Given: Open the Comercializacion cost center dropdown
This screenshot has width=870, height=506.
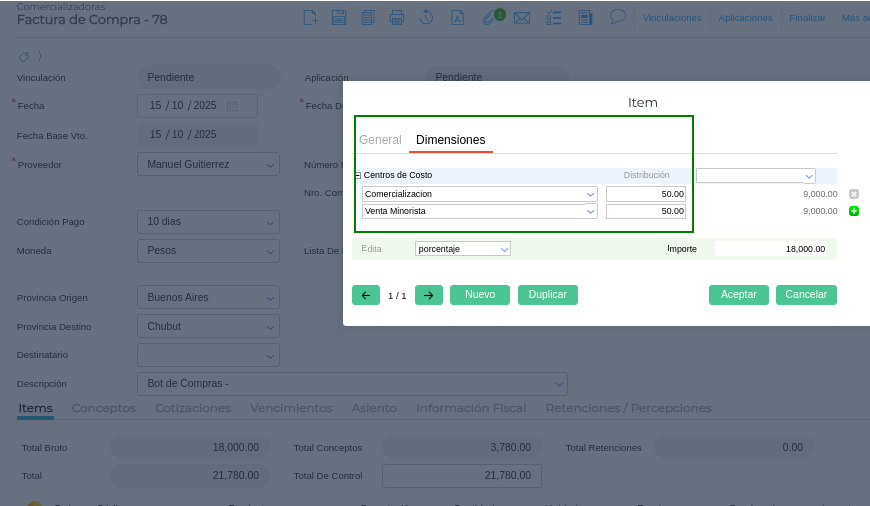Looking at the screenshot, I should tap(590, 194).
